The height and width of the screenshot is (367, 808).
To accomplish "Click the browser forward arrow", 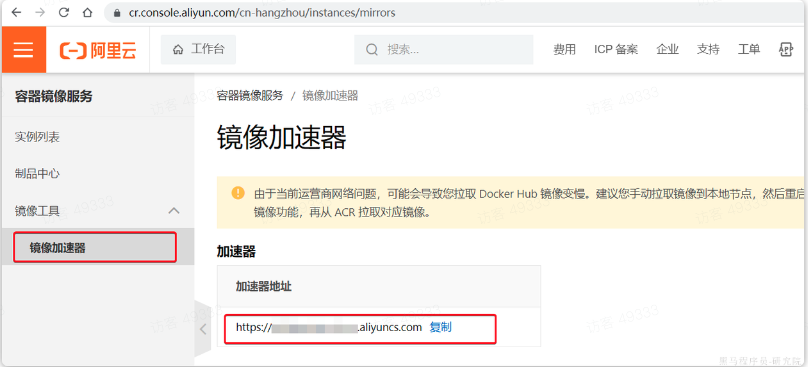I will click(40, 12).
